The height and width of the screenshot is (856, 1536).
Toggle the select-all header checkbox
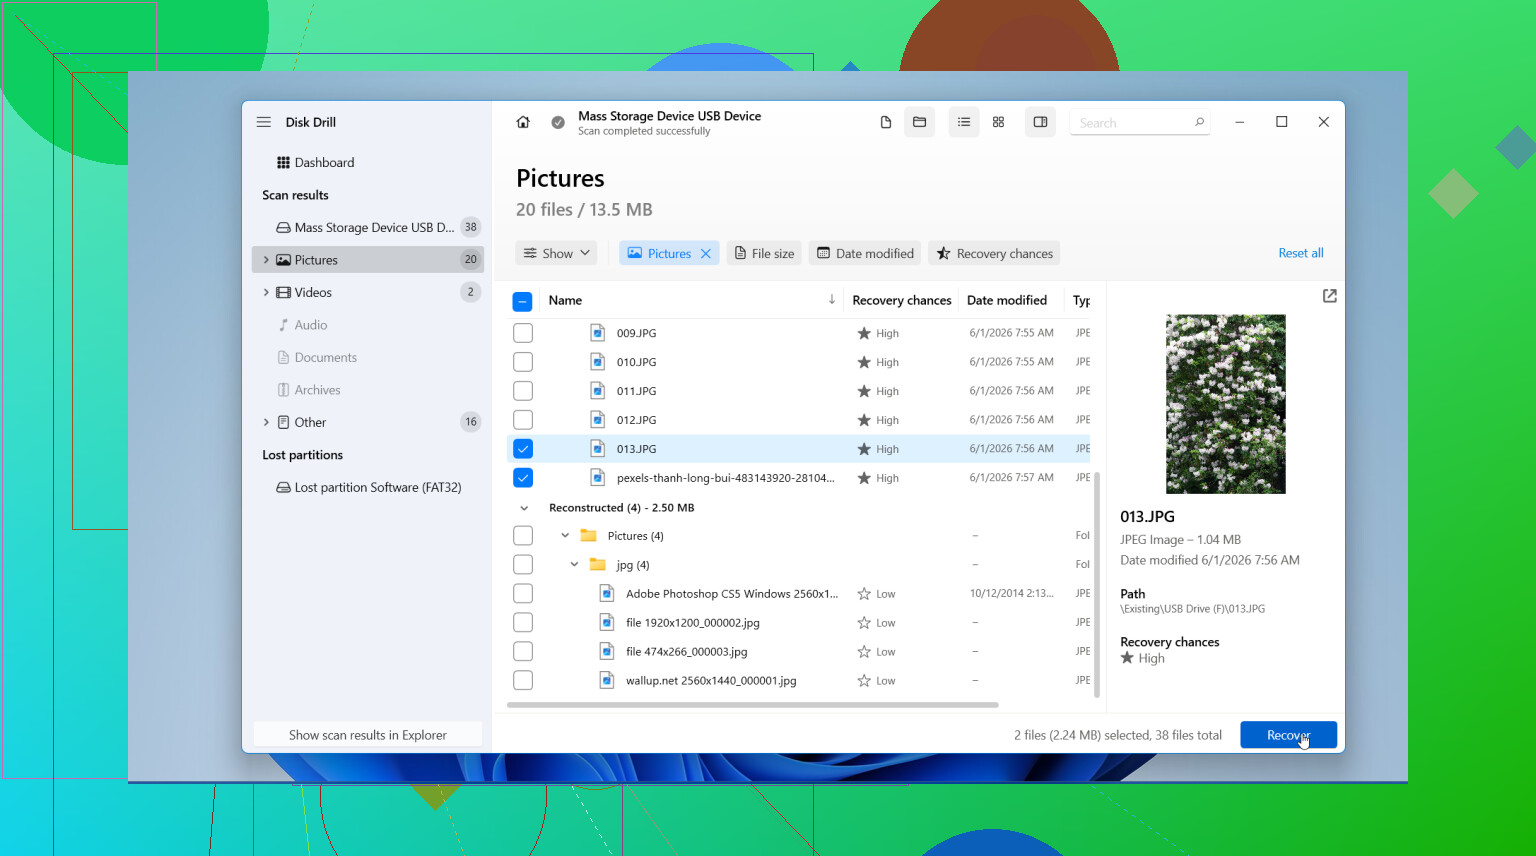click(522, 301)
